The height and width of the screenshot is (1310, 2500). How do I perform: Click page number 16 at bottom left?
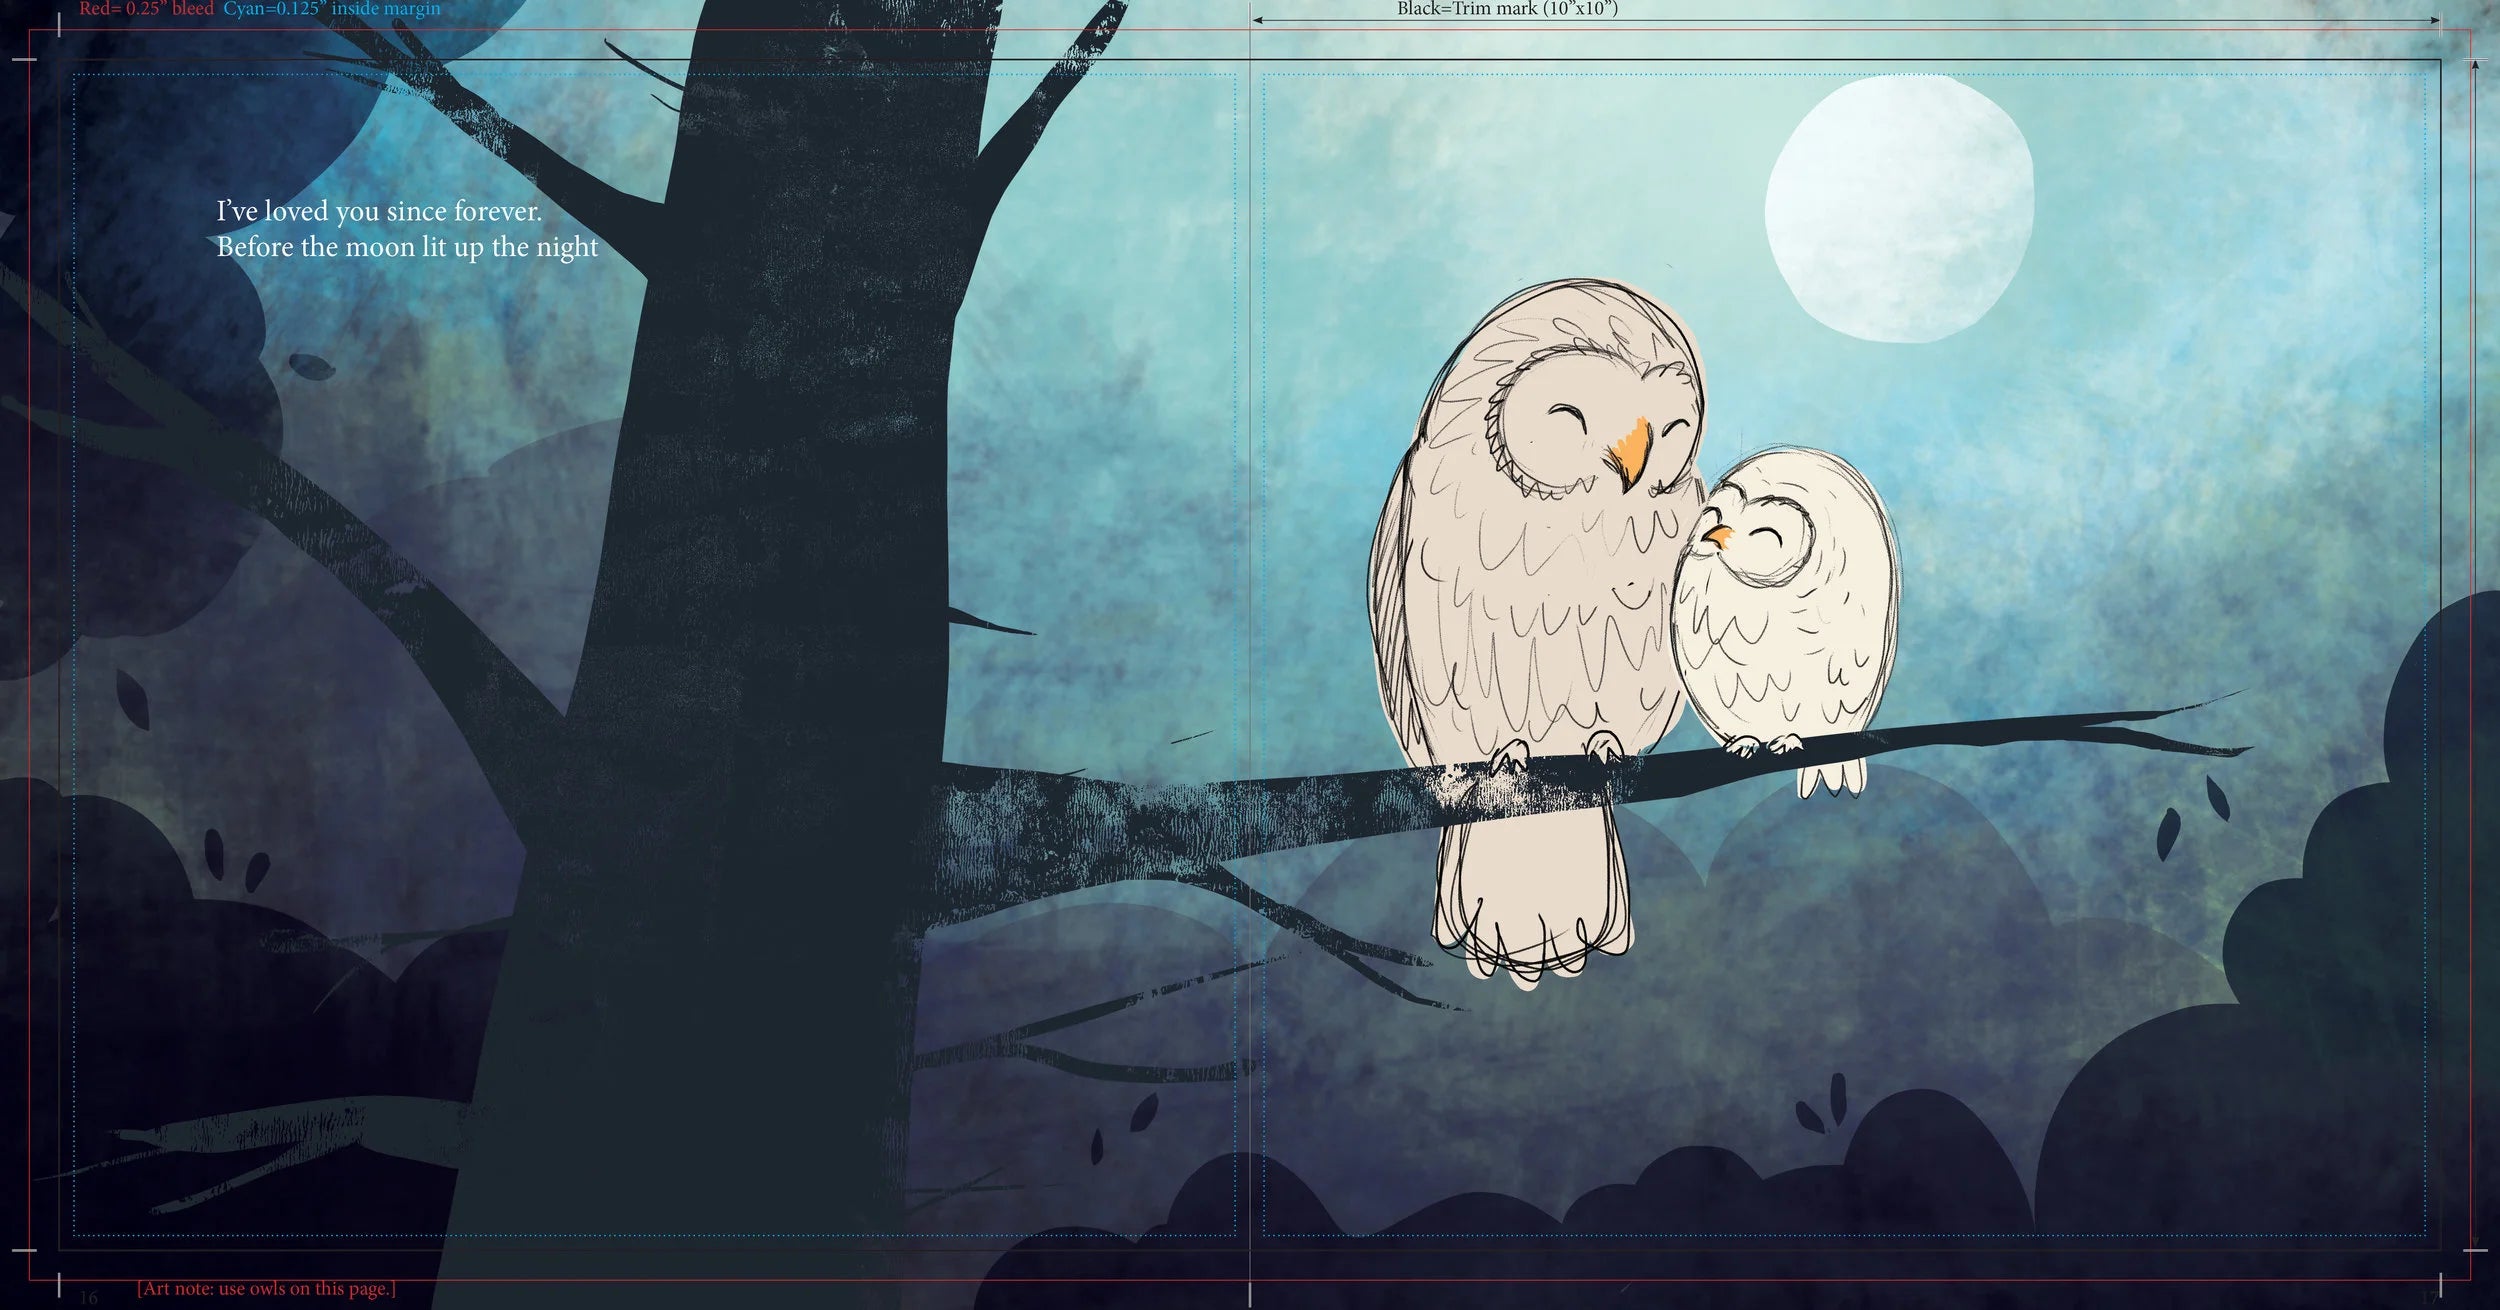click(x=89, y=1298)
